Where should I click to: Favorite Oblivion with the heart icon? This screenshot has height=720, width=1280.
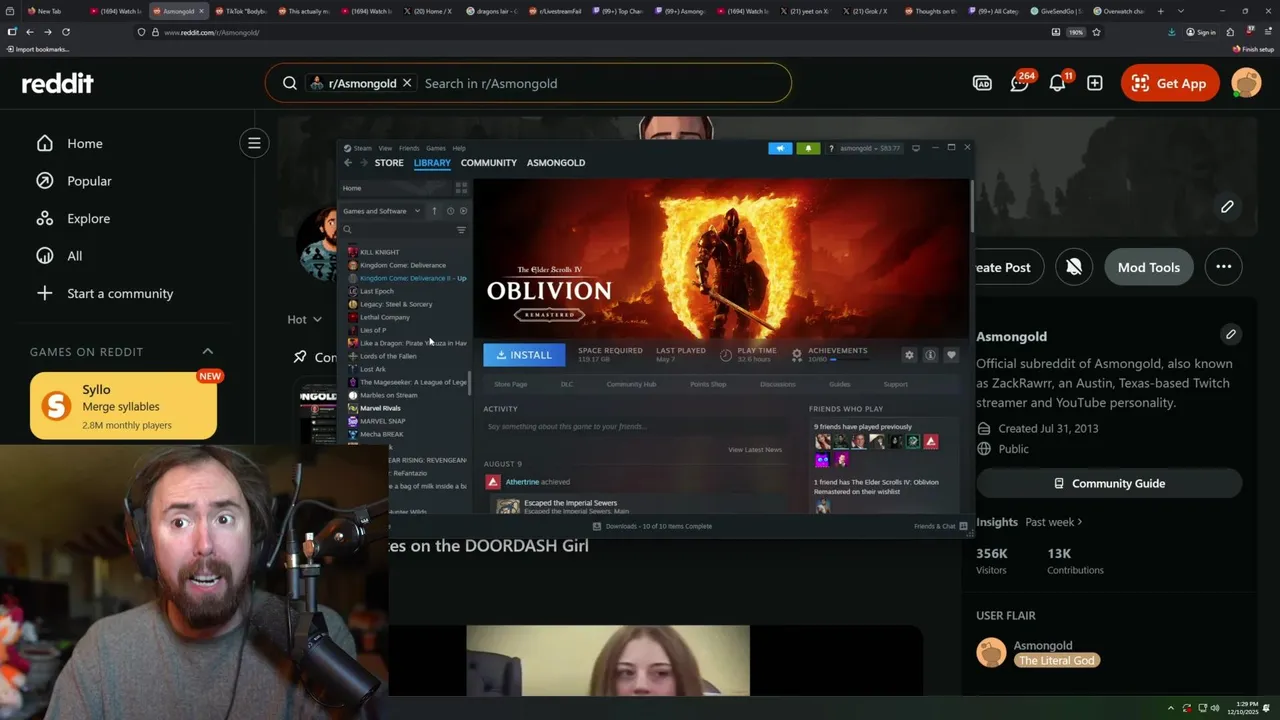(951, 355)
